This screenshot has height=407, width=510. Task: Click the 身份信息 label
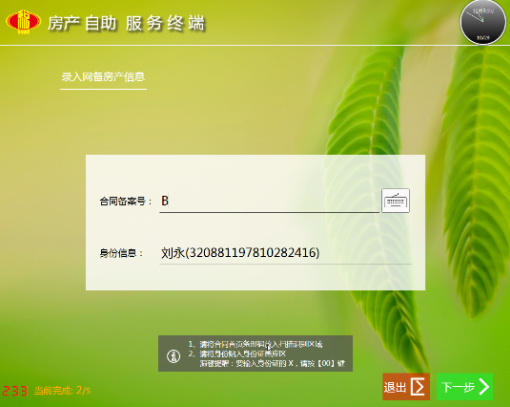click(x=121, y=253)
